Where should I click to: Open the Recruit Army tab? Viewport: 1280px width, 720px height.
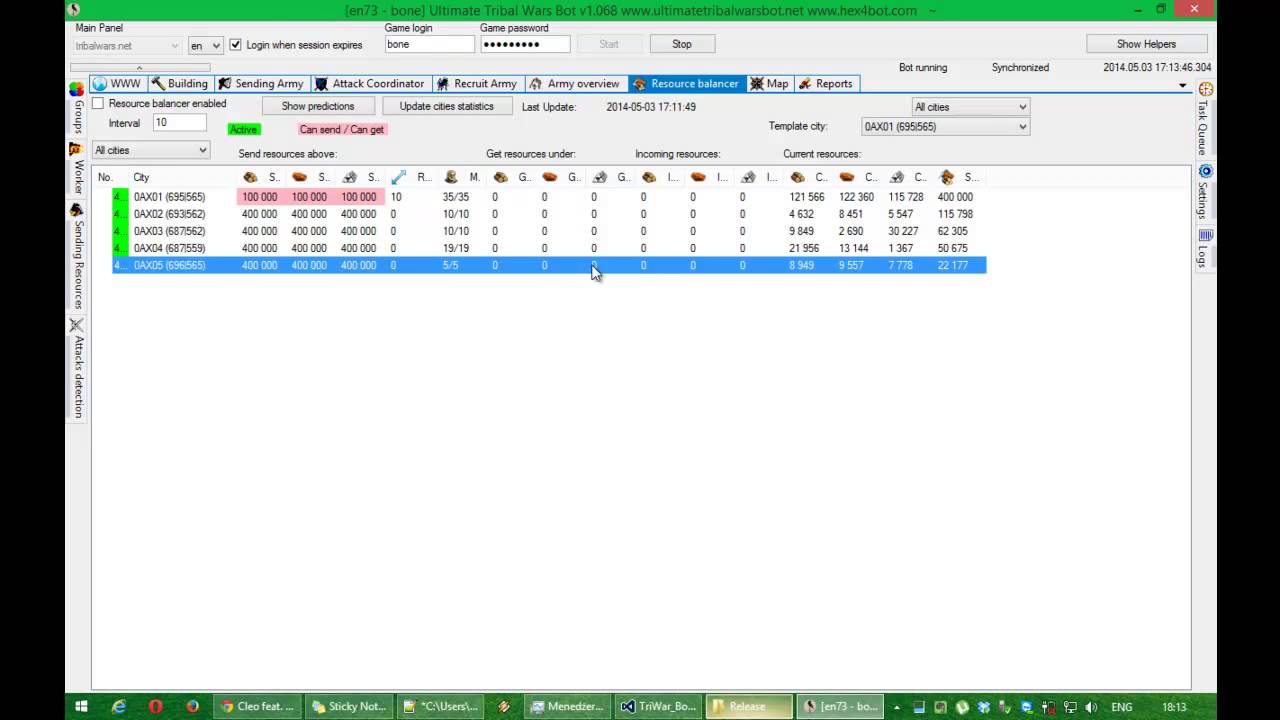pyautogui.click(x=477, y=84)
